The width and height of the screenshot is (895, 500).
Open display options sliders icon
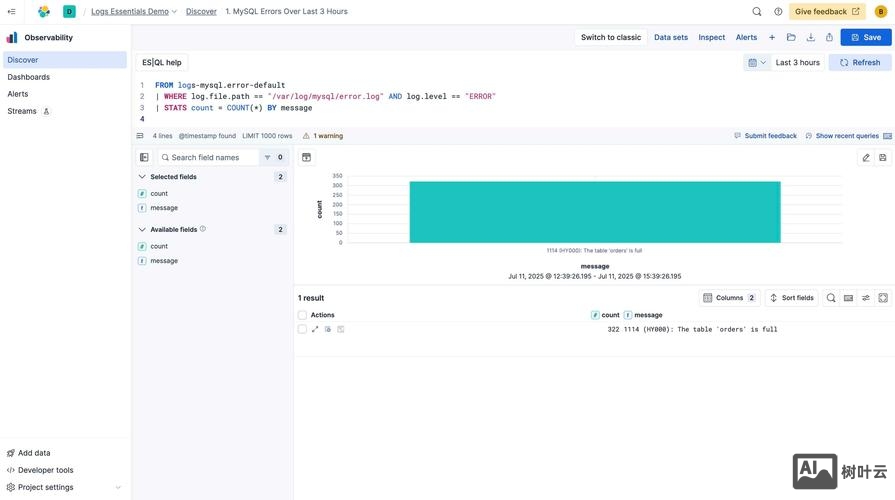(x=866, y=298)
